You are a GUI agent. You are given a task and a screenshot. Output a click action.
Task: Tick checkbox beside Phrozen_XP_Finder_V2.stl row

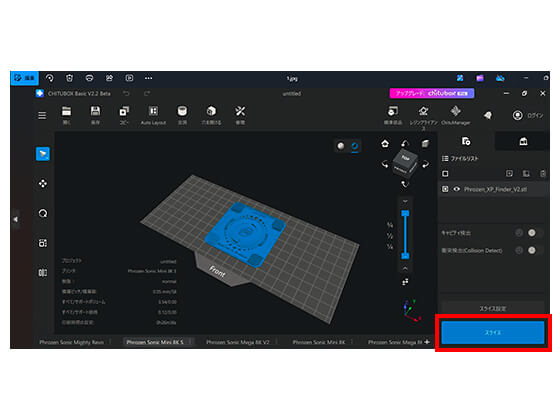tap(445, 189)
